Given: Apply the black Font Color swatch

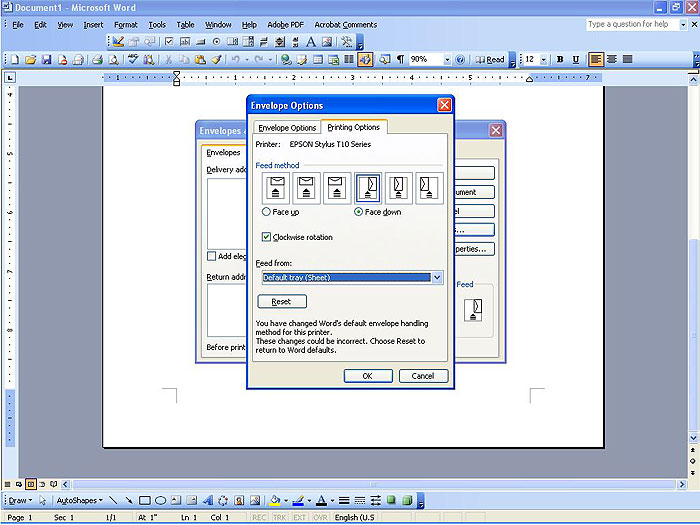Looking at the screenshot, I should (x=321, y=500).
